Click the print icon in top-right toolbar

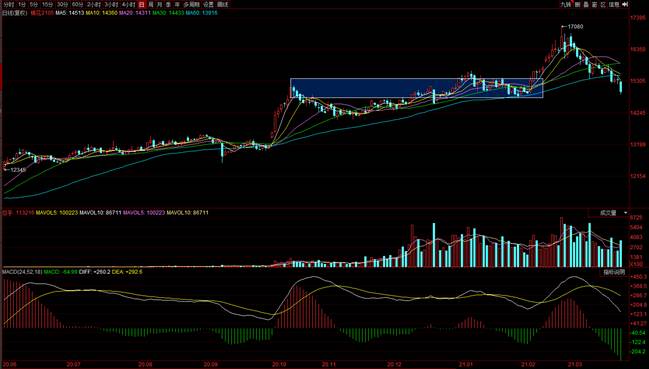586,5
